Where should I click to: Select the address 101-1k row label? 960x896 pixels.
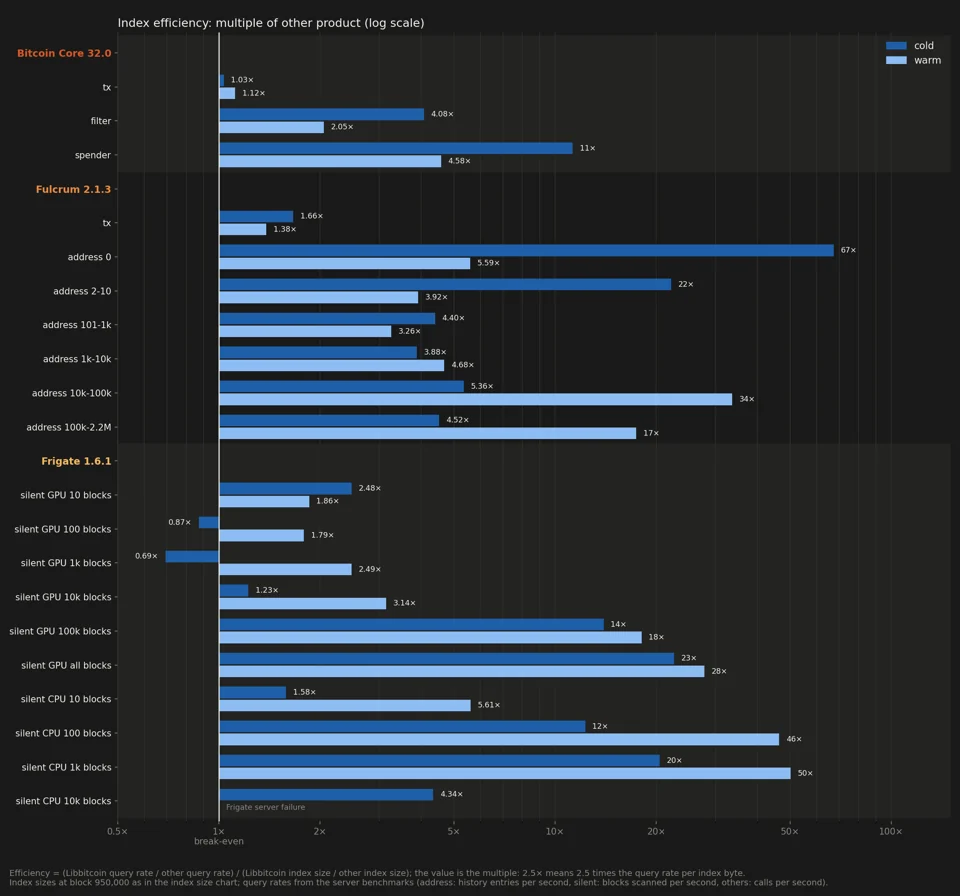[x=77, y=325]
